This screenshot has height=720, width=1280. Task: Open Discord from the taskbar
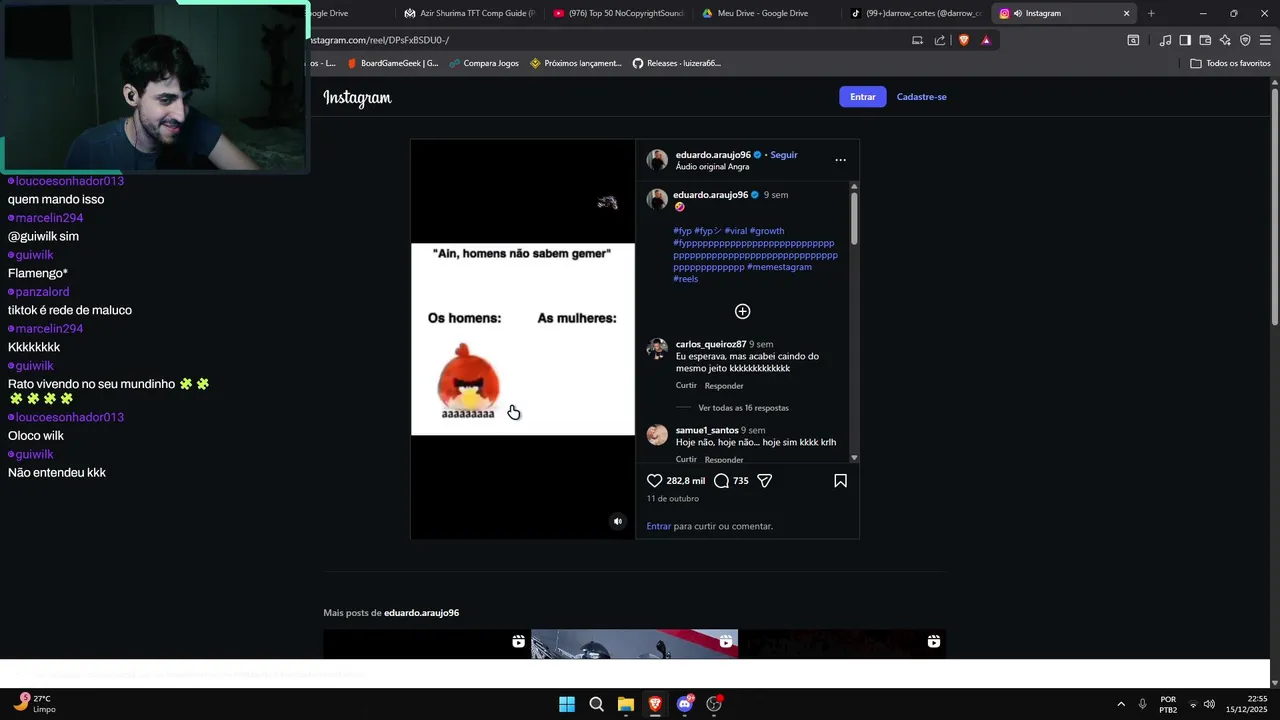(685, 704)
